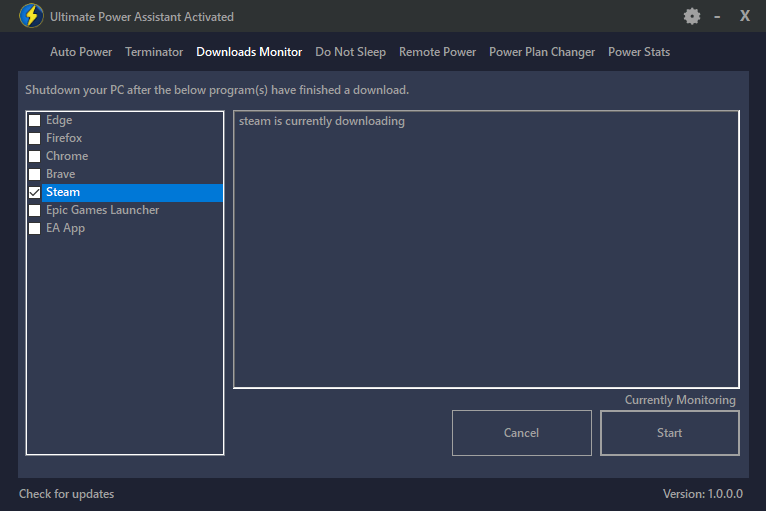Open the Remote Power tab
The height and width of the screenshot is (511, 766).
pos(437,52)
